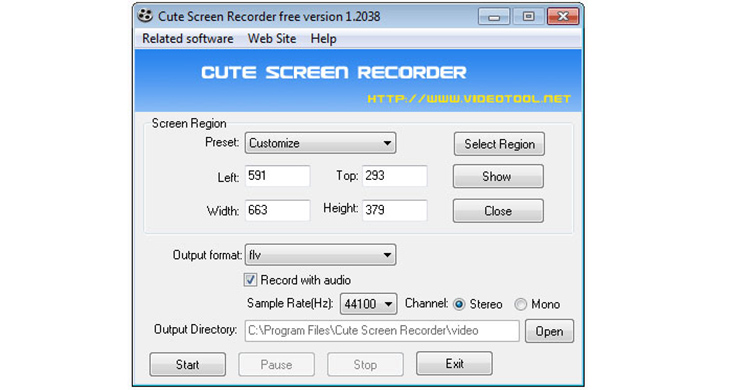
Task: Click the Output Directory path field
Action: (x=382, y=331)
